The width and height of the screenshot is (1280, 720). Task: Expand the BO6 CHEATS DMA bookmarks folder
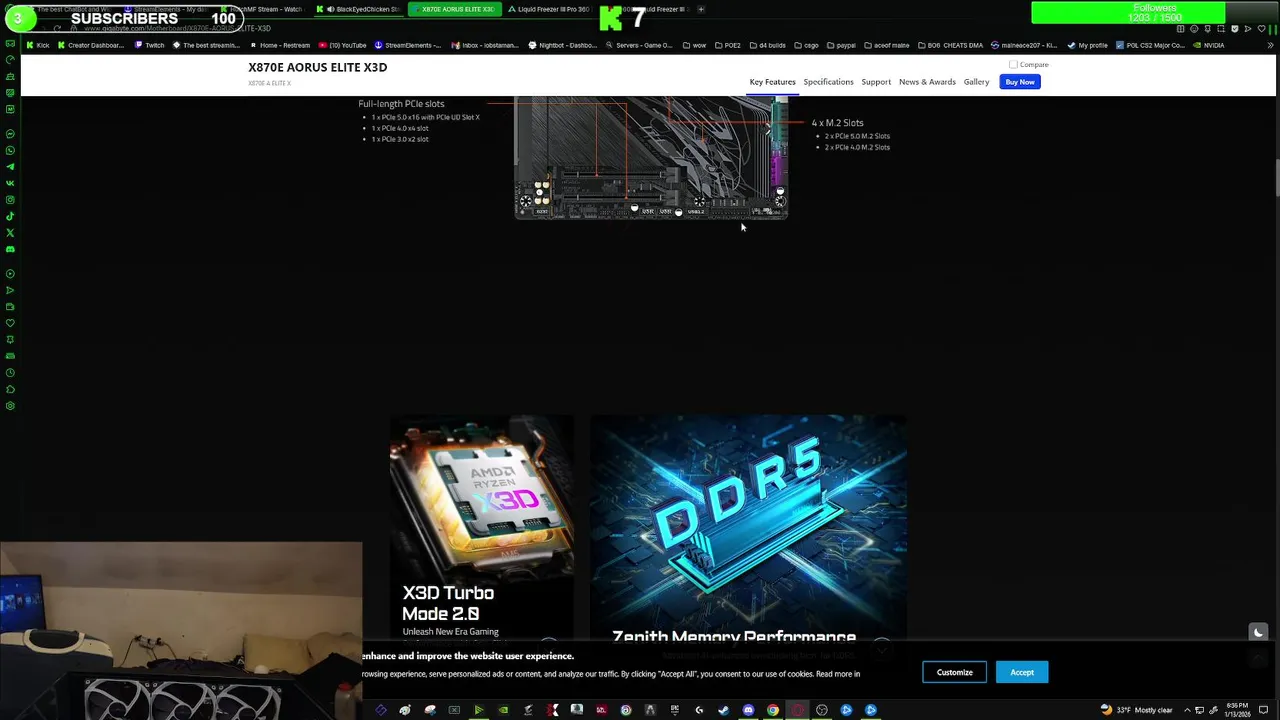[x=950, y=45]
